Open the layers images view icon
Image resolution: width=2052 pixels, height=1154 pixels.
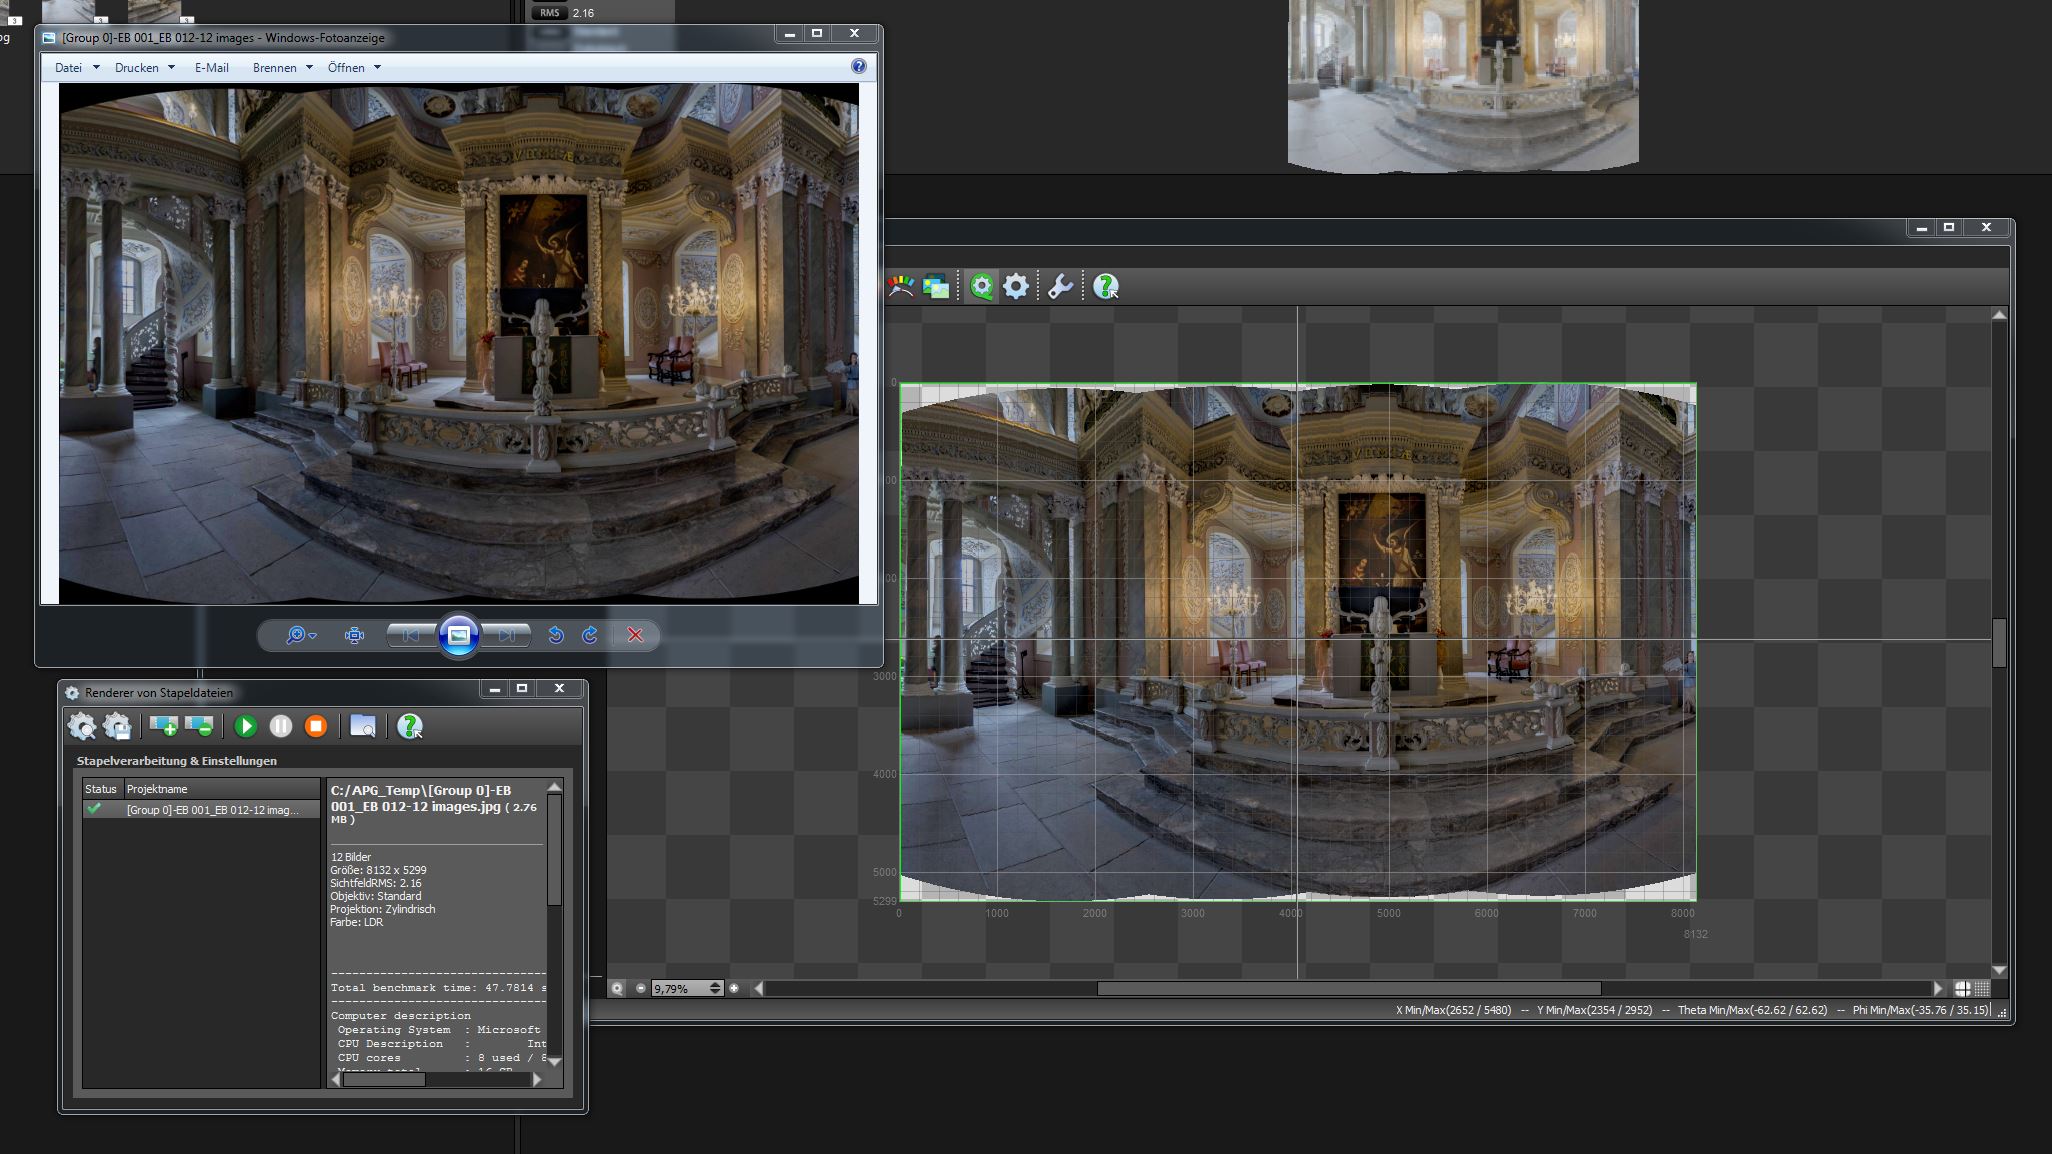point(936,287)
